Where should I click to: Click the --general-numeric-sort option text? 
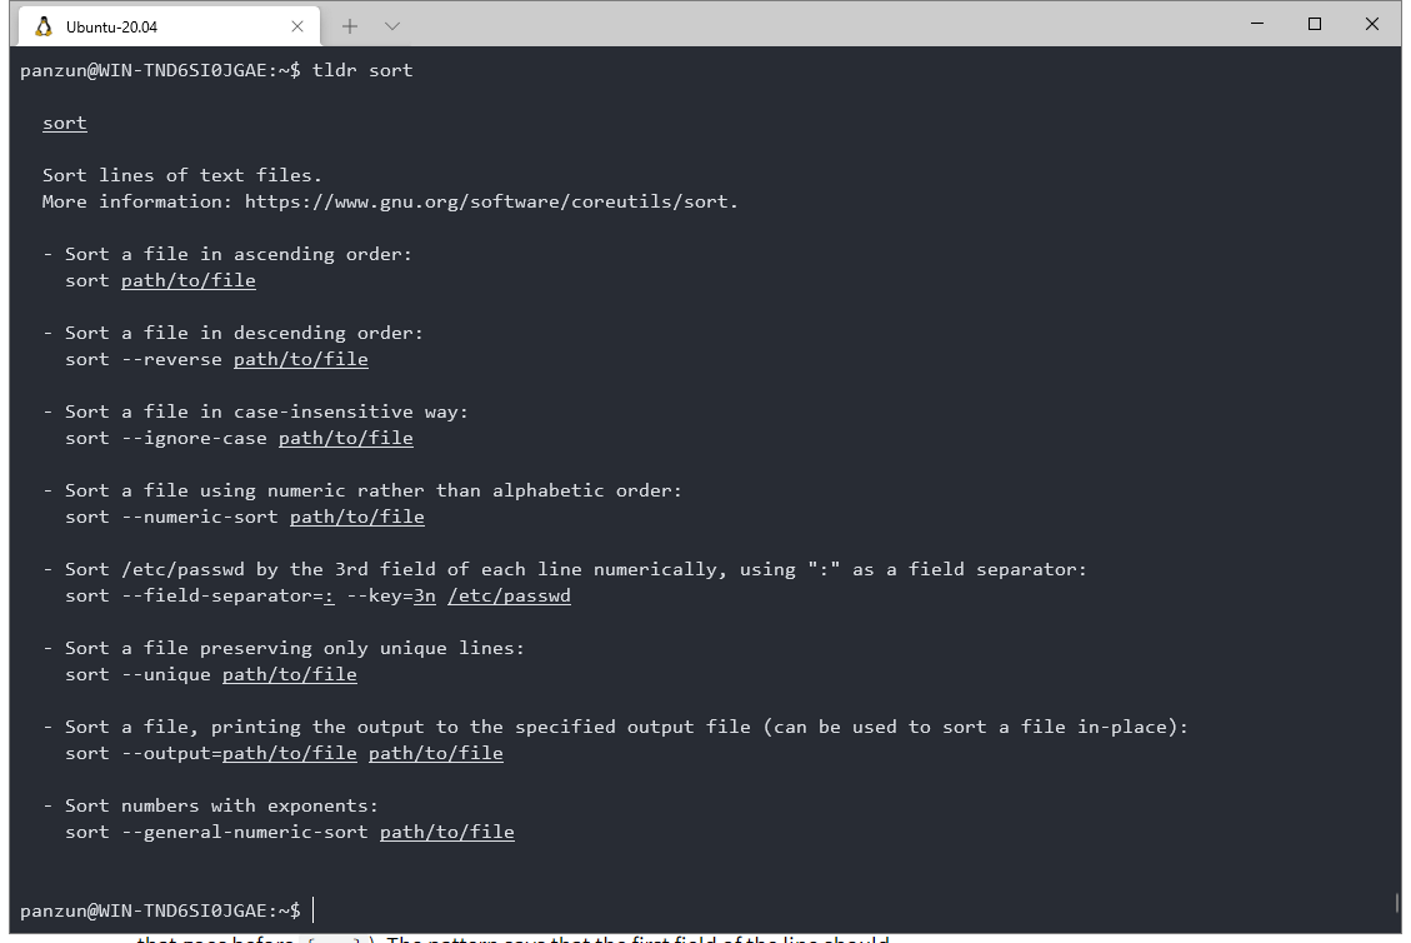245,832
